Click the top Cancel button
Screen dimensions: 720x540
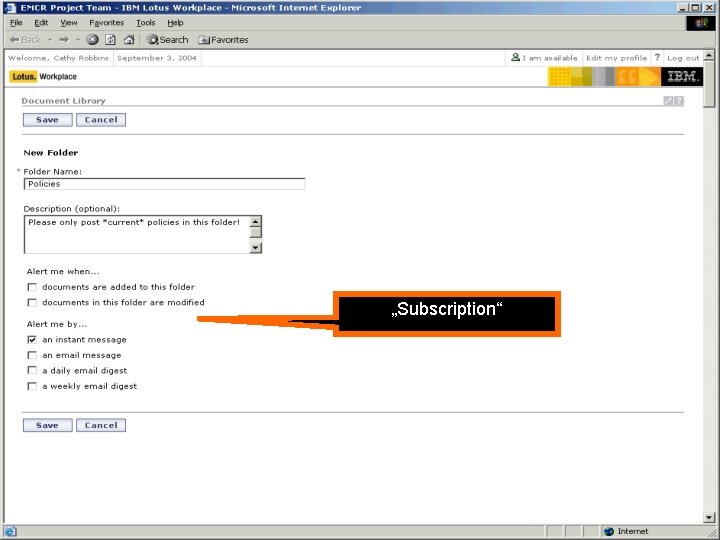101,120
